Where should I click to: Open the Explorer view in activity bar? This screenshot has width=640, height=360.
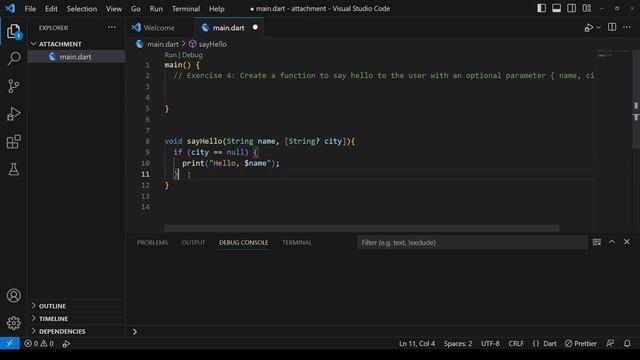(x=13, y=31)
